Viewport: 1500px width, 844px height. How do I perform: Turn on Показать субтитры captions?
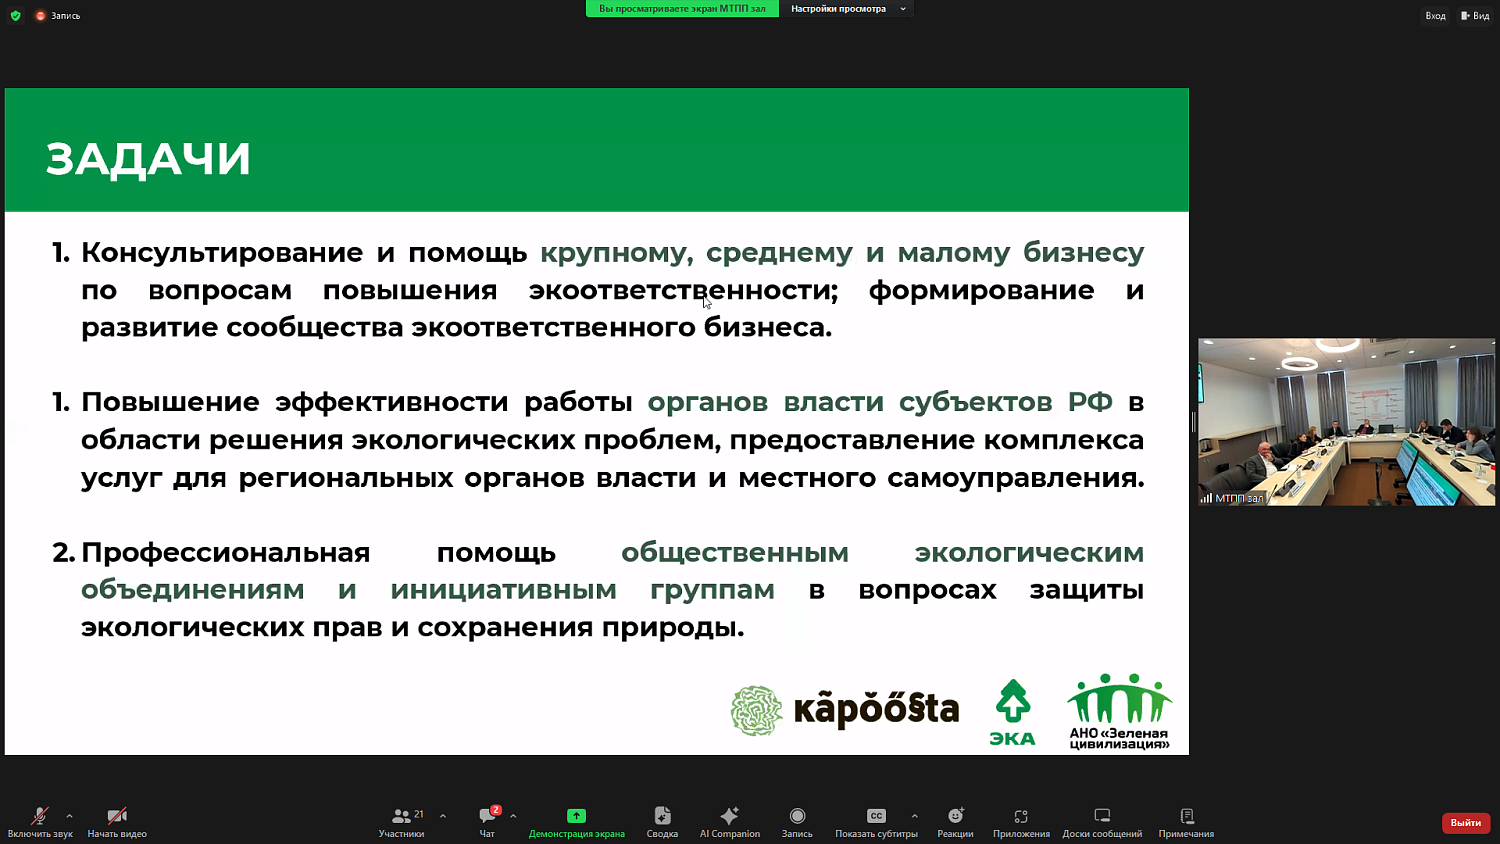tap(877, 820)
